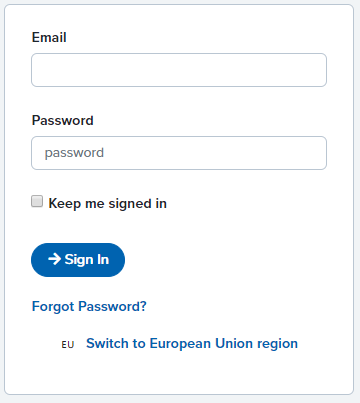Click the "password" placeholder text

coord(74,153)
